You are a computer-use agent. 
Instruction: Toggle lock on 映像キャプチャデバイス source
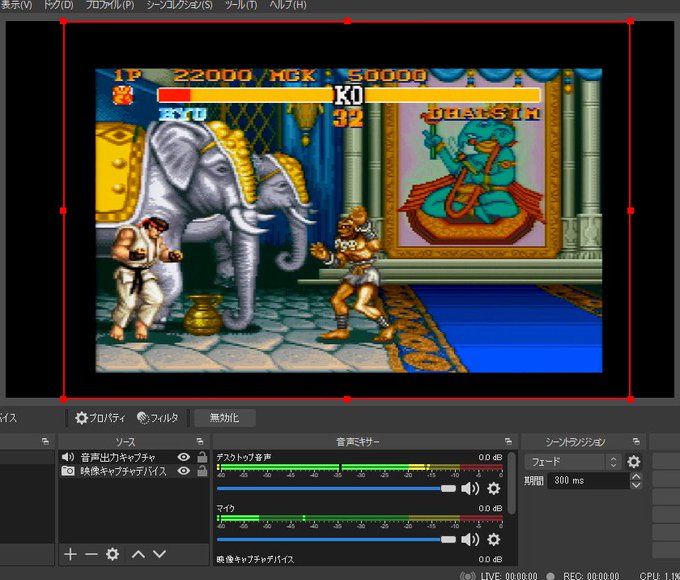coord(202,471)
